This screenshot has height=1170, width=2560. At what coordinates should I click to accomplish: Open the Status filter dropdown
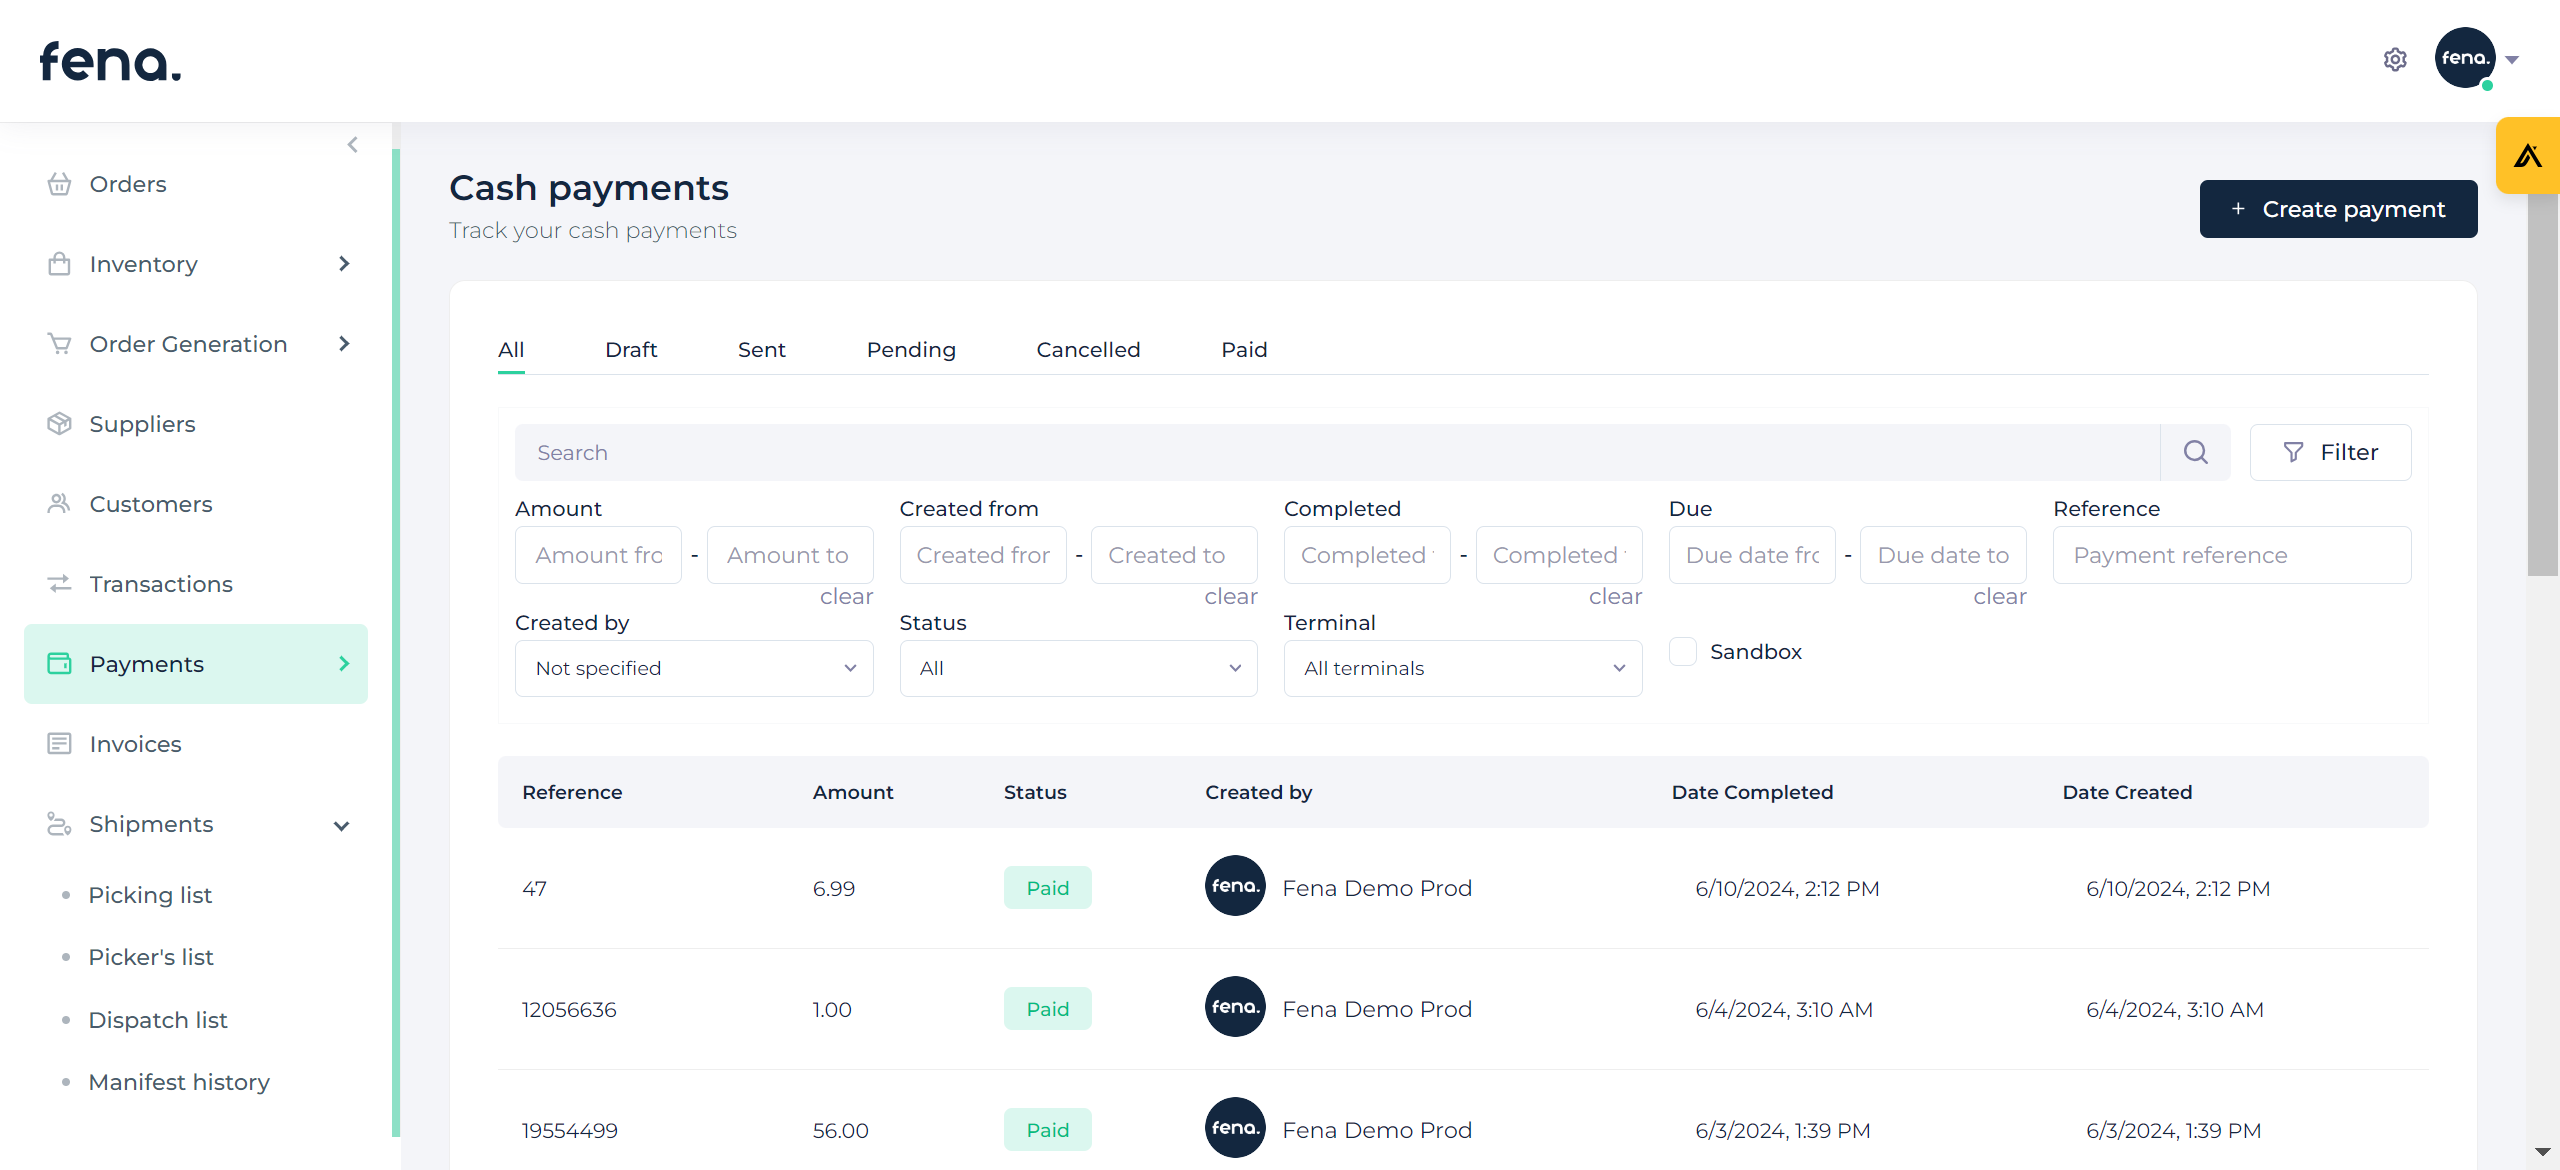tap(1078, 668)
